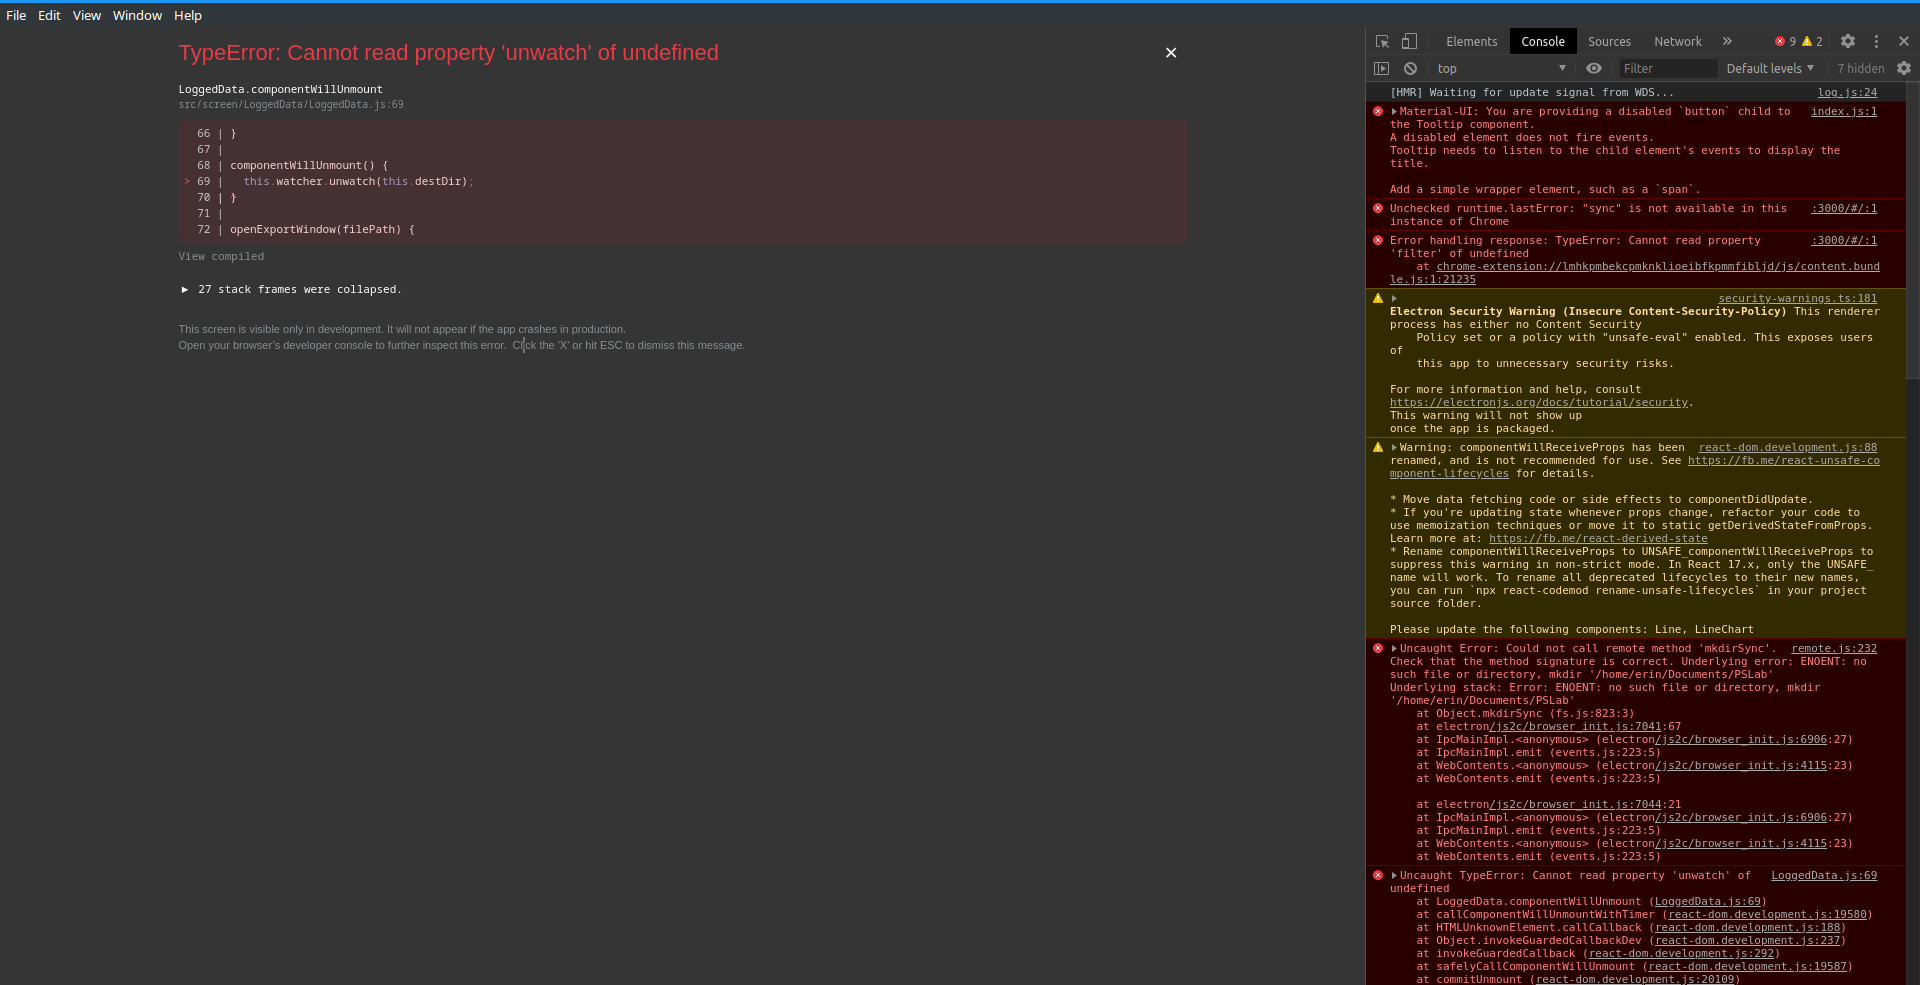Focus the console Filter input field

pos(1667,69)
